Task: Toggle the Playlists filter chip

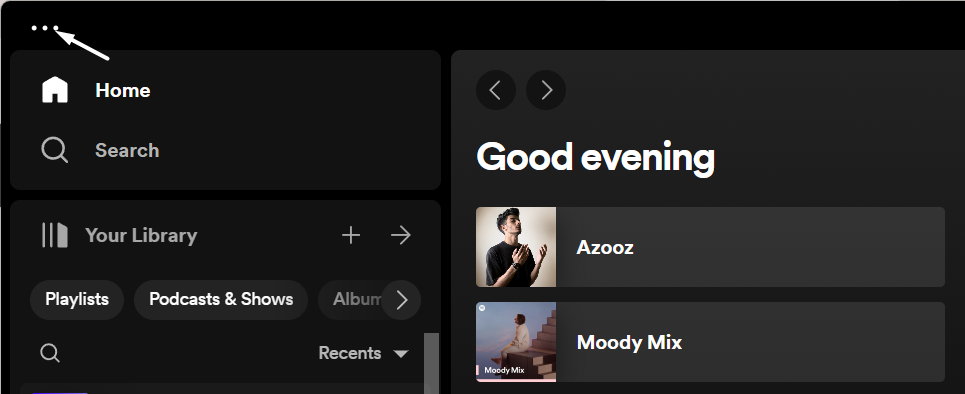Action: (77, 300)
